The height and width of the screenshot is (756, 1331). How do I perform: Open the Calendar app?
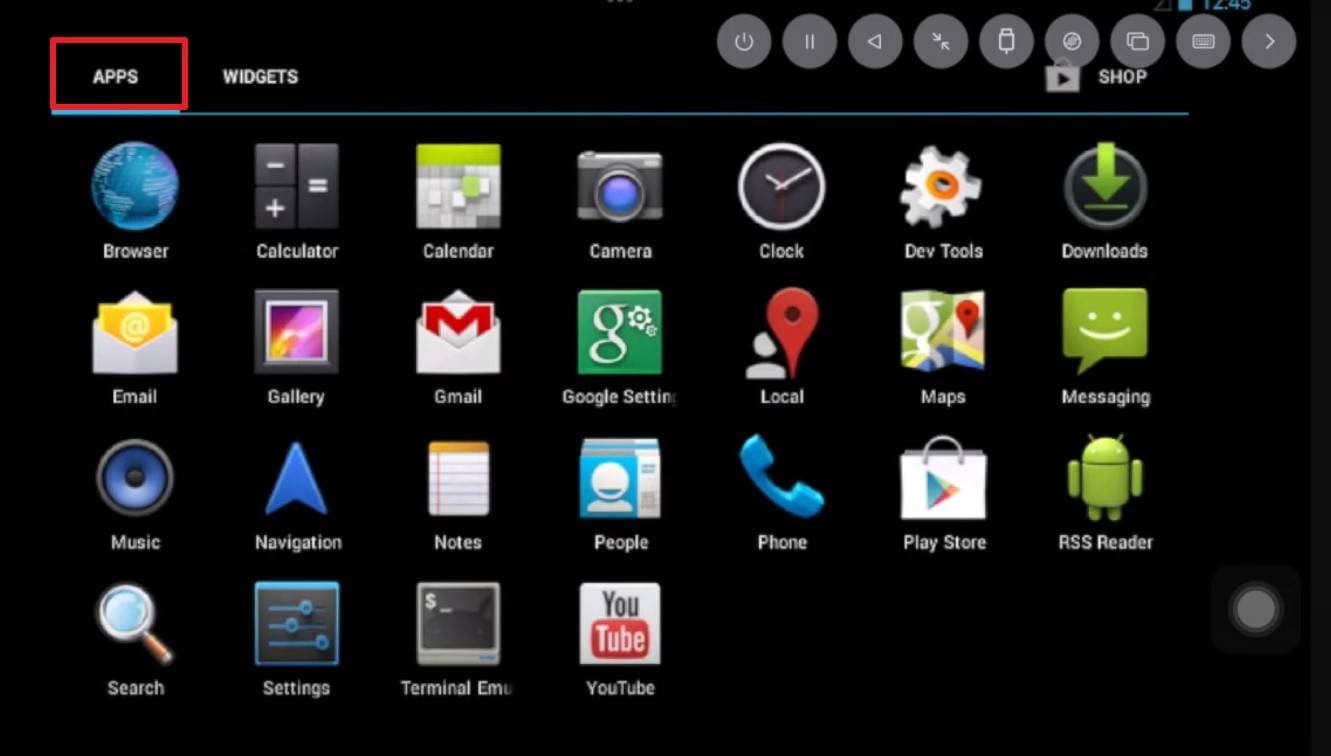pos(458,187)
